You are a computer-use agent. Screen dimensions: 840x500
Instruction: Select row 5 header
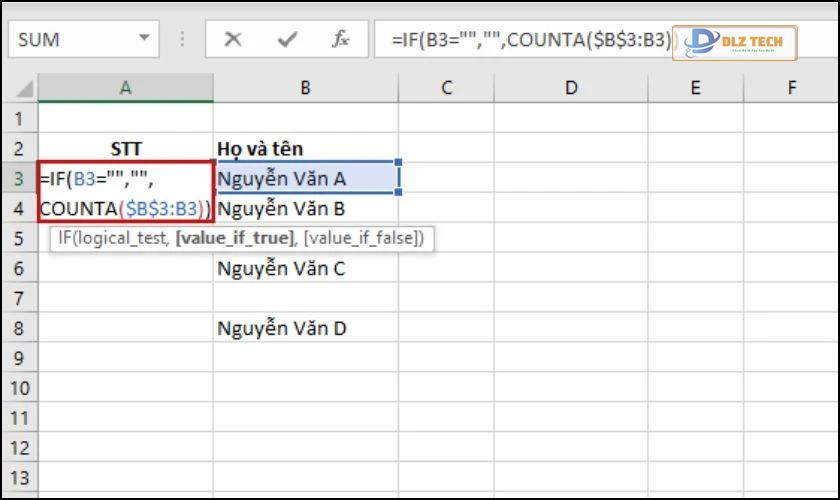(19, 238)
